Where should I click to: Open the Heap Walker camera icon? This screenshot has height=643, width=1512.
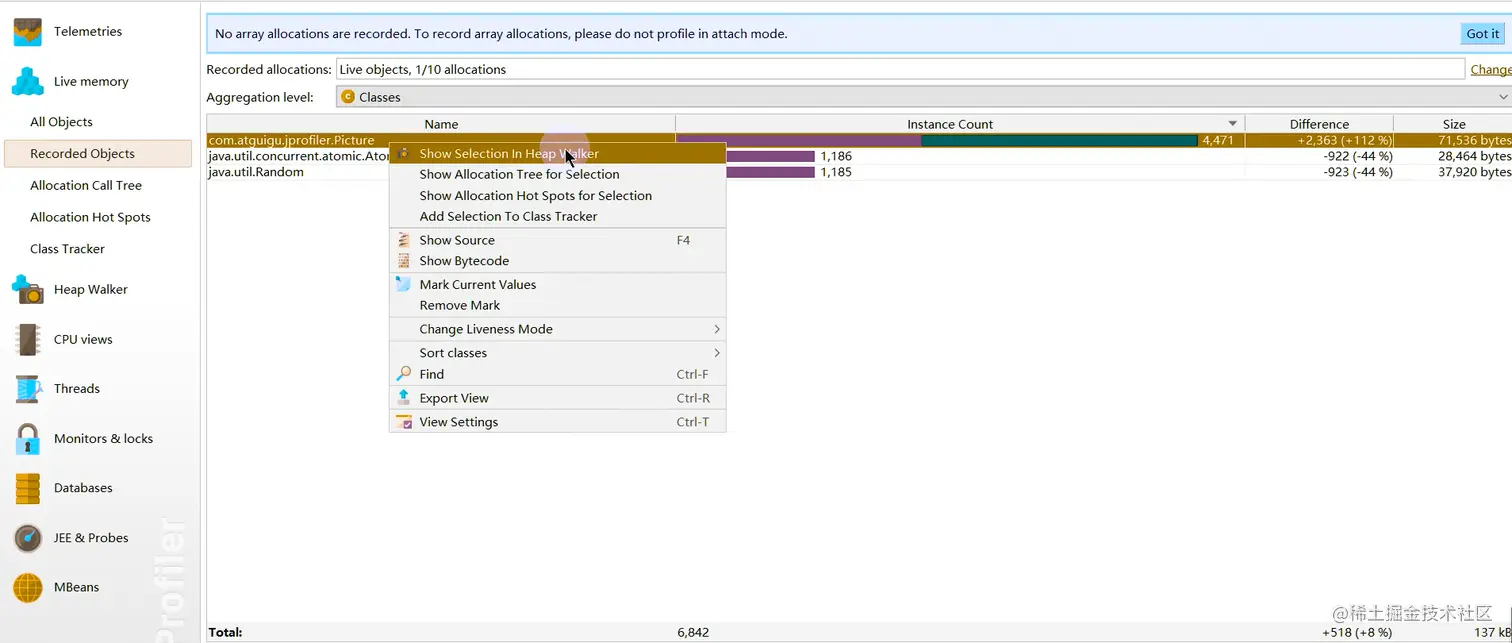coord(28,290)
